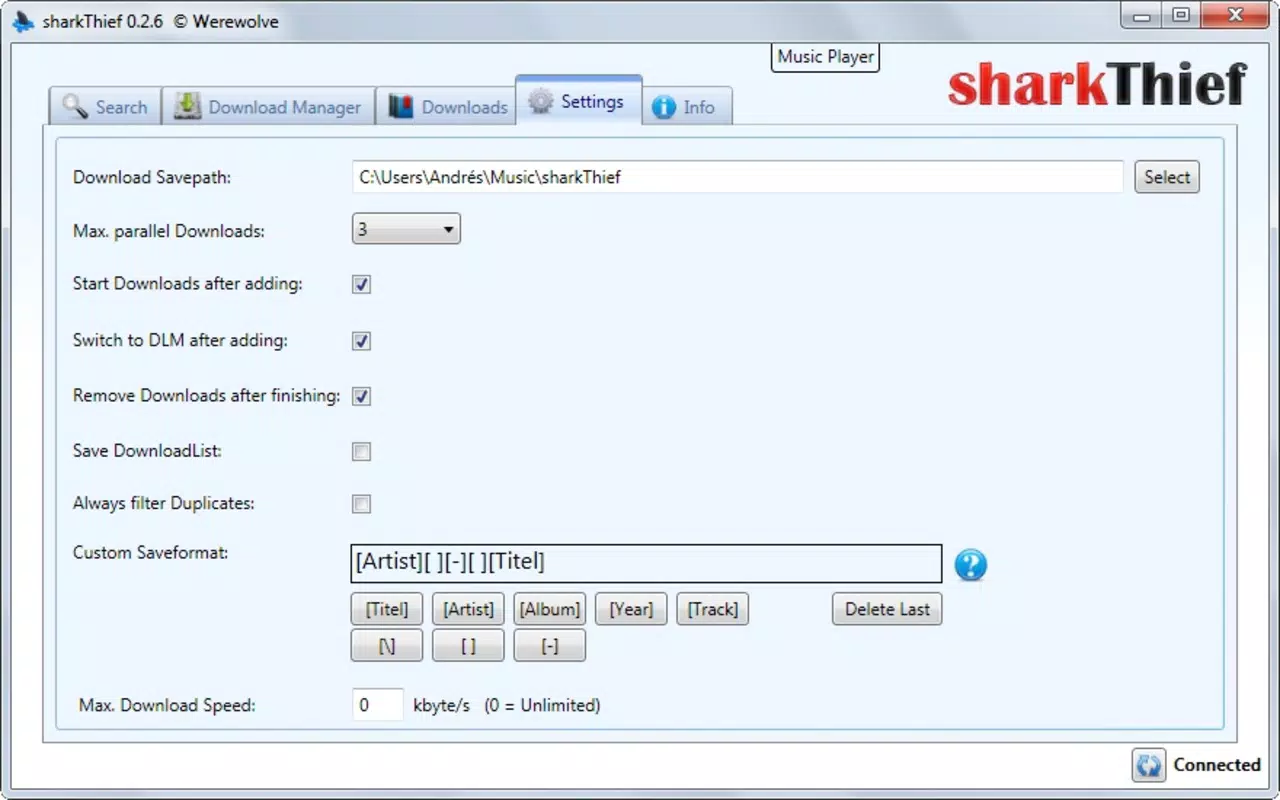Click the 'Max. Download Speed:' label
This screenshot has height=800, width=1280.
(167, 706)
